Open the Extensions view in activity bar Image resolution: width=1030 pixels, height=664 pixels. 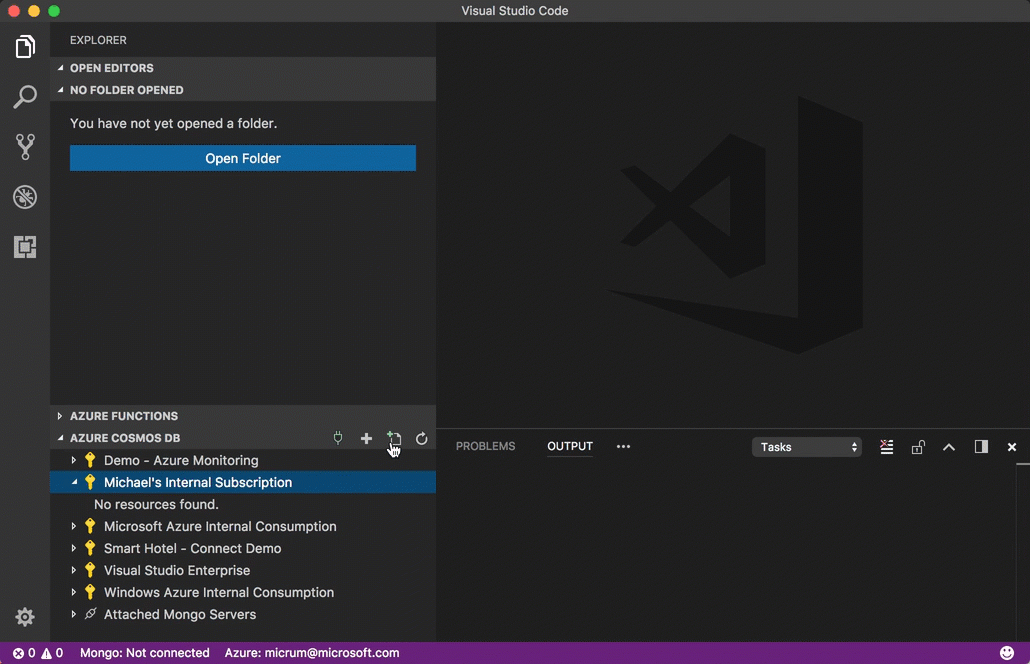click(x=25, y=247)
